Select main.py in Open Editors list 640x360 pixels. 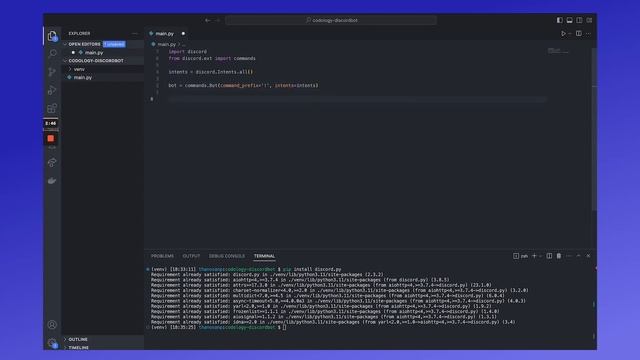[x=94, y=53]
